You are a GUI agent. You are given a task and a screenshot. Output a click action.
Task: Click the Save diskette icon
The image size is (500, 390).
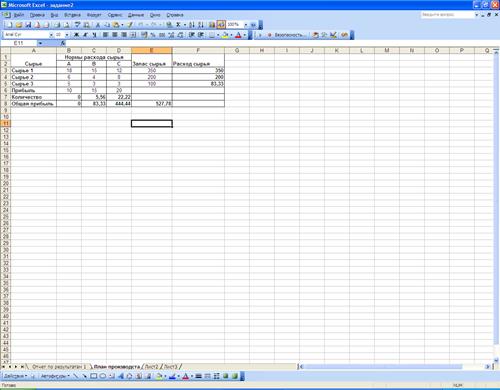tap(28, 25)
